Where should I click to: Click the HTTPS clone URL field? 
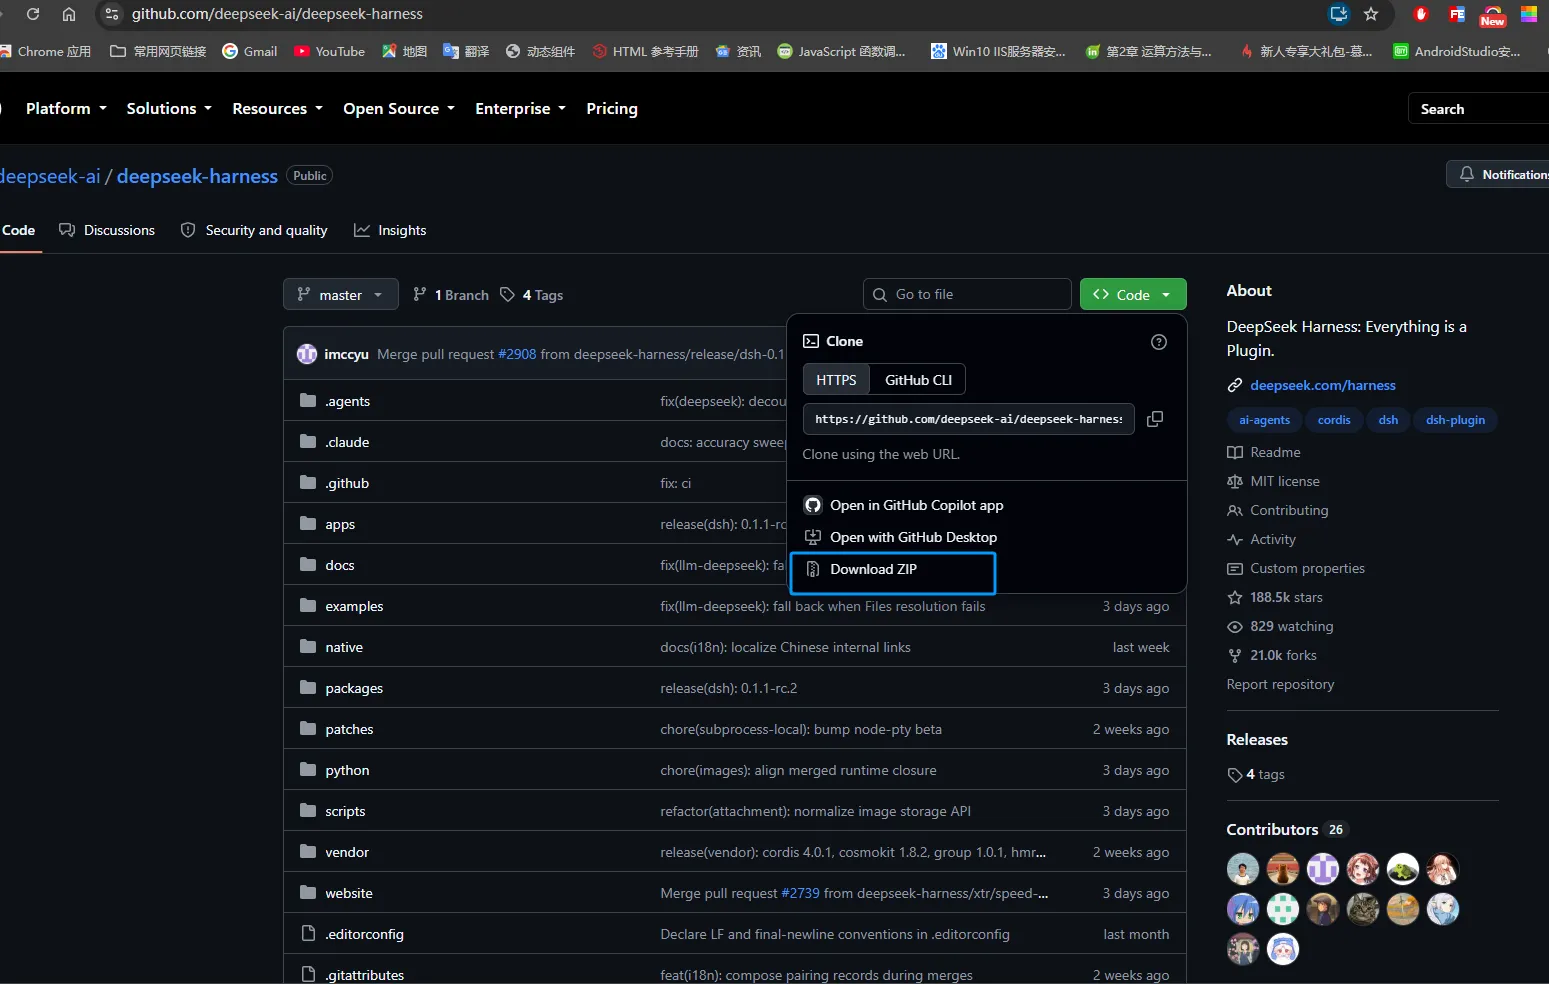pos(968,419)
